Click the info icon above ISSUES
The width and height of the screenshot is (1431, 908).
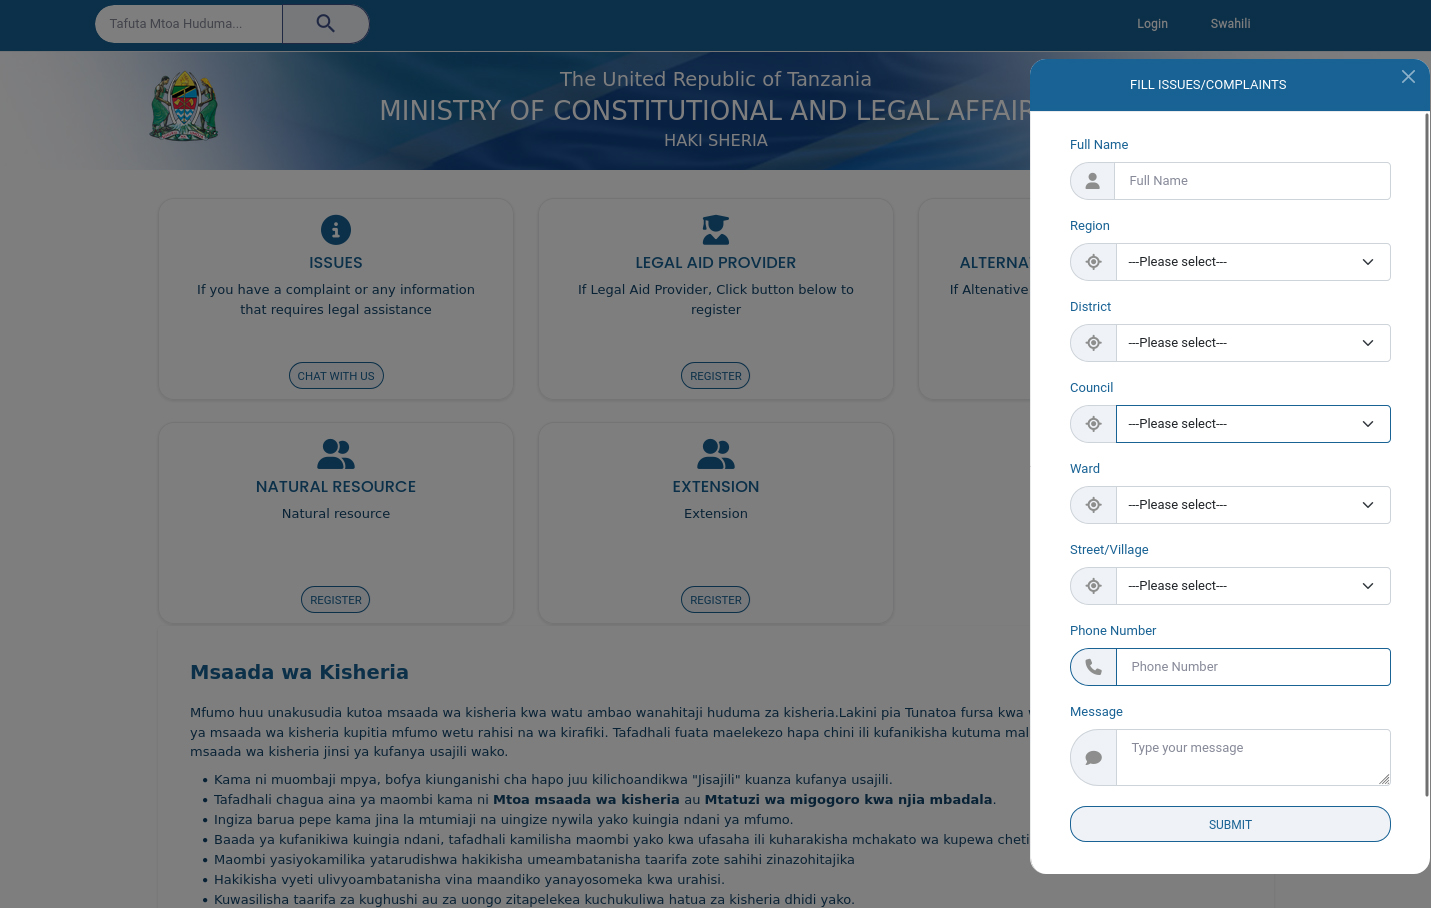(336, 230)
